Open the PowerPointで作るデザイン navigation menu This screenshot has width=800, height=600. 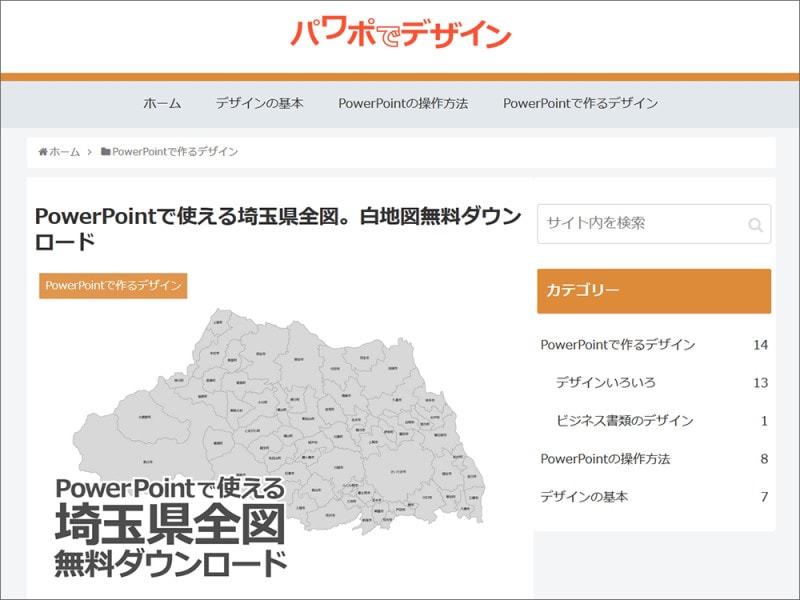pyautogui.click(x=581, y=102)
